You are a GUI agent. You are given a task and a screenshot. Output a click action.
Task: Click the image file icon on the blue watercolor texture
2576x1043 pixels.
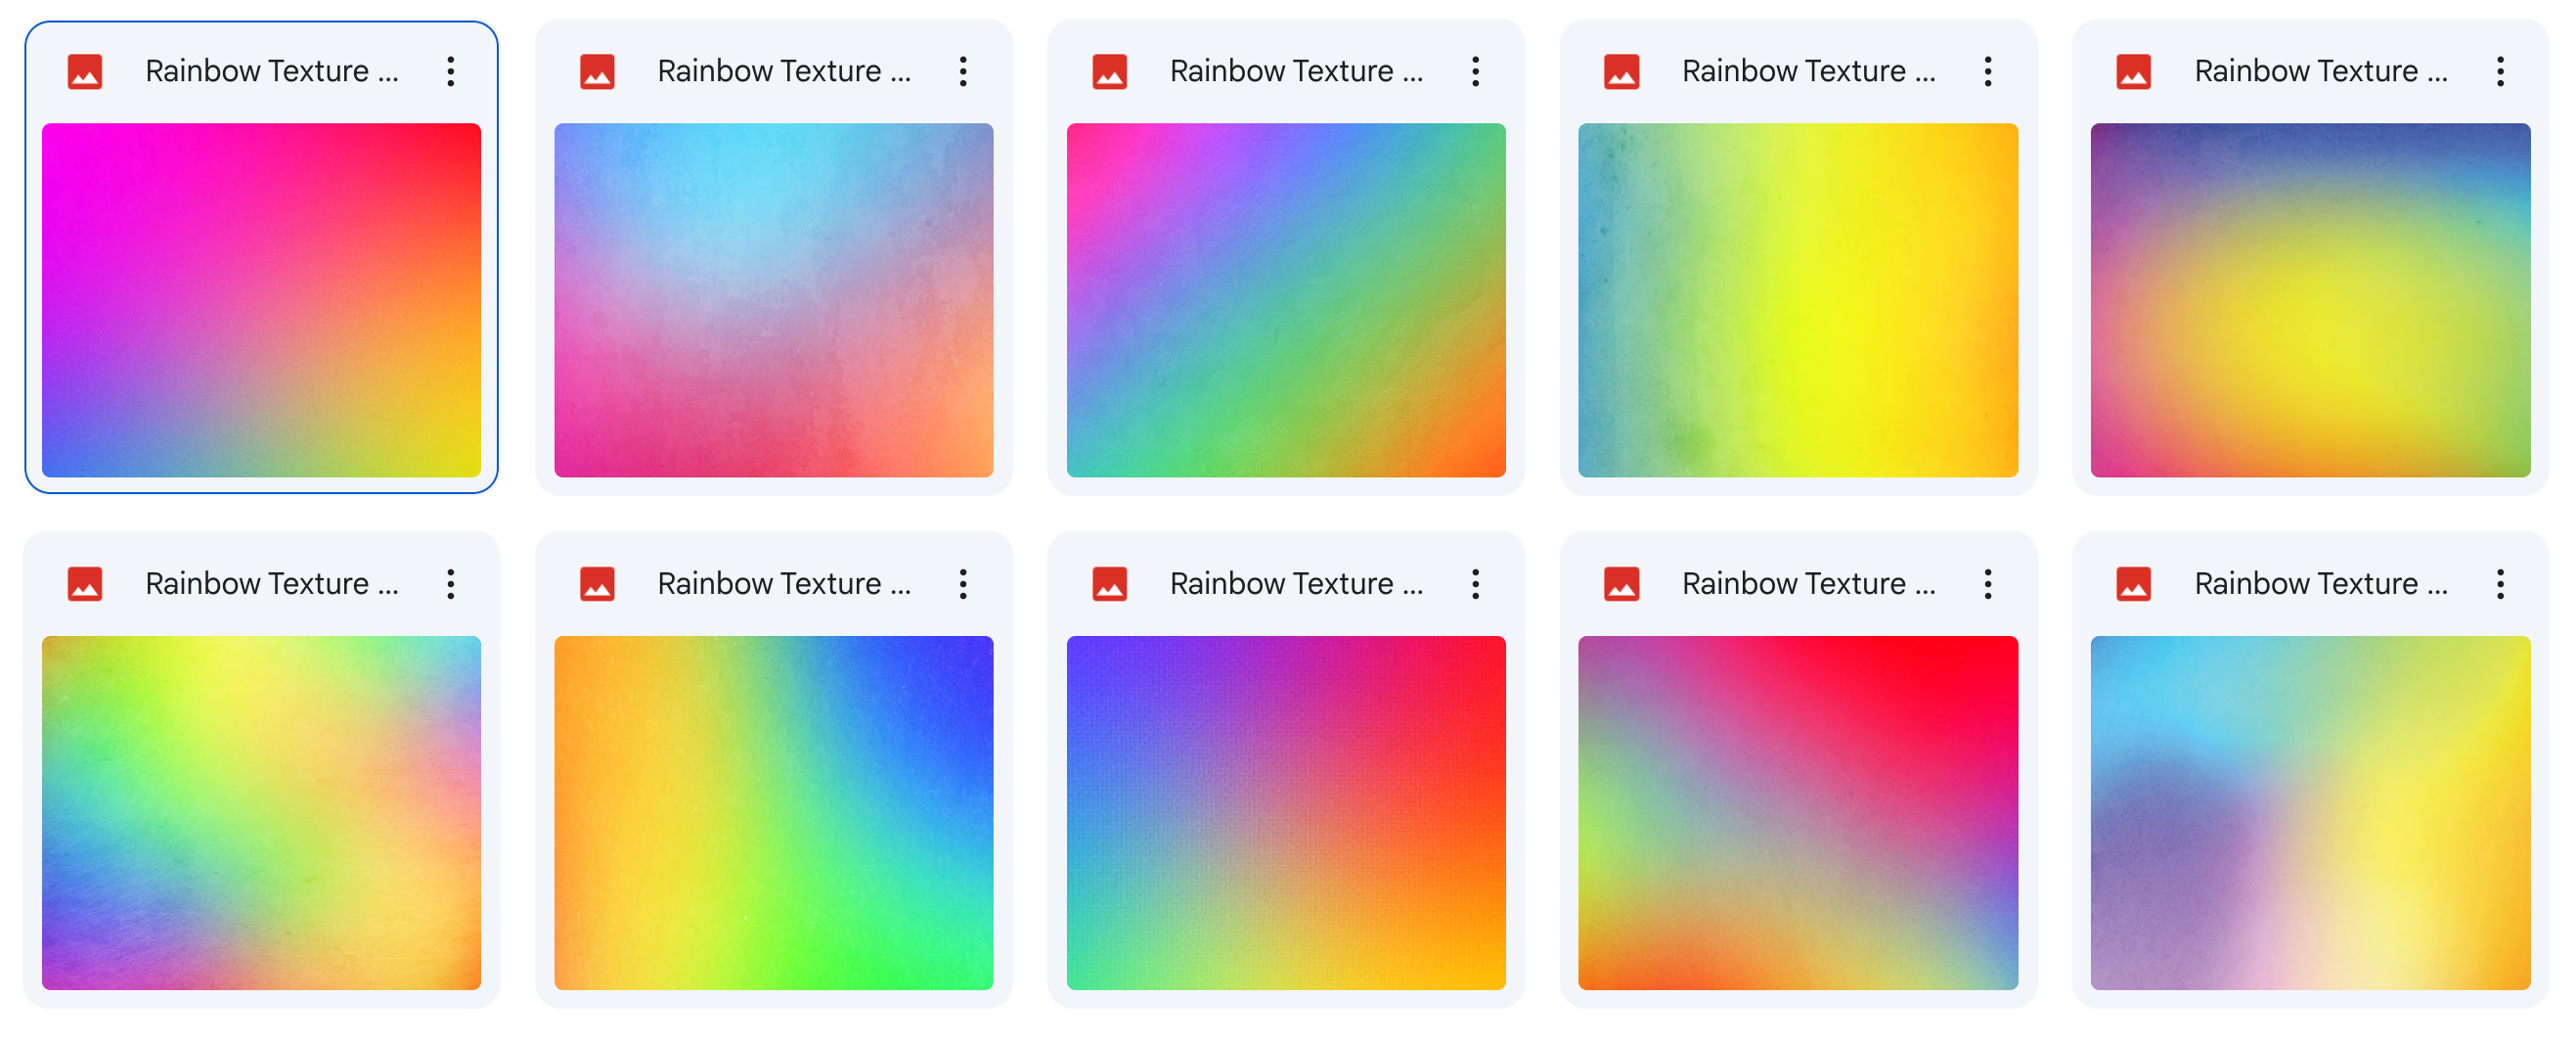click(597, 70)
